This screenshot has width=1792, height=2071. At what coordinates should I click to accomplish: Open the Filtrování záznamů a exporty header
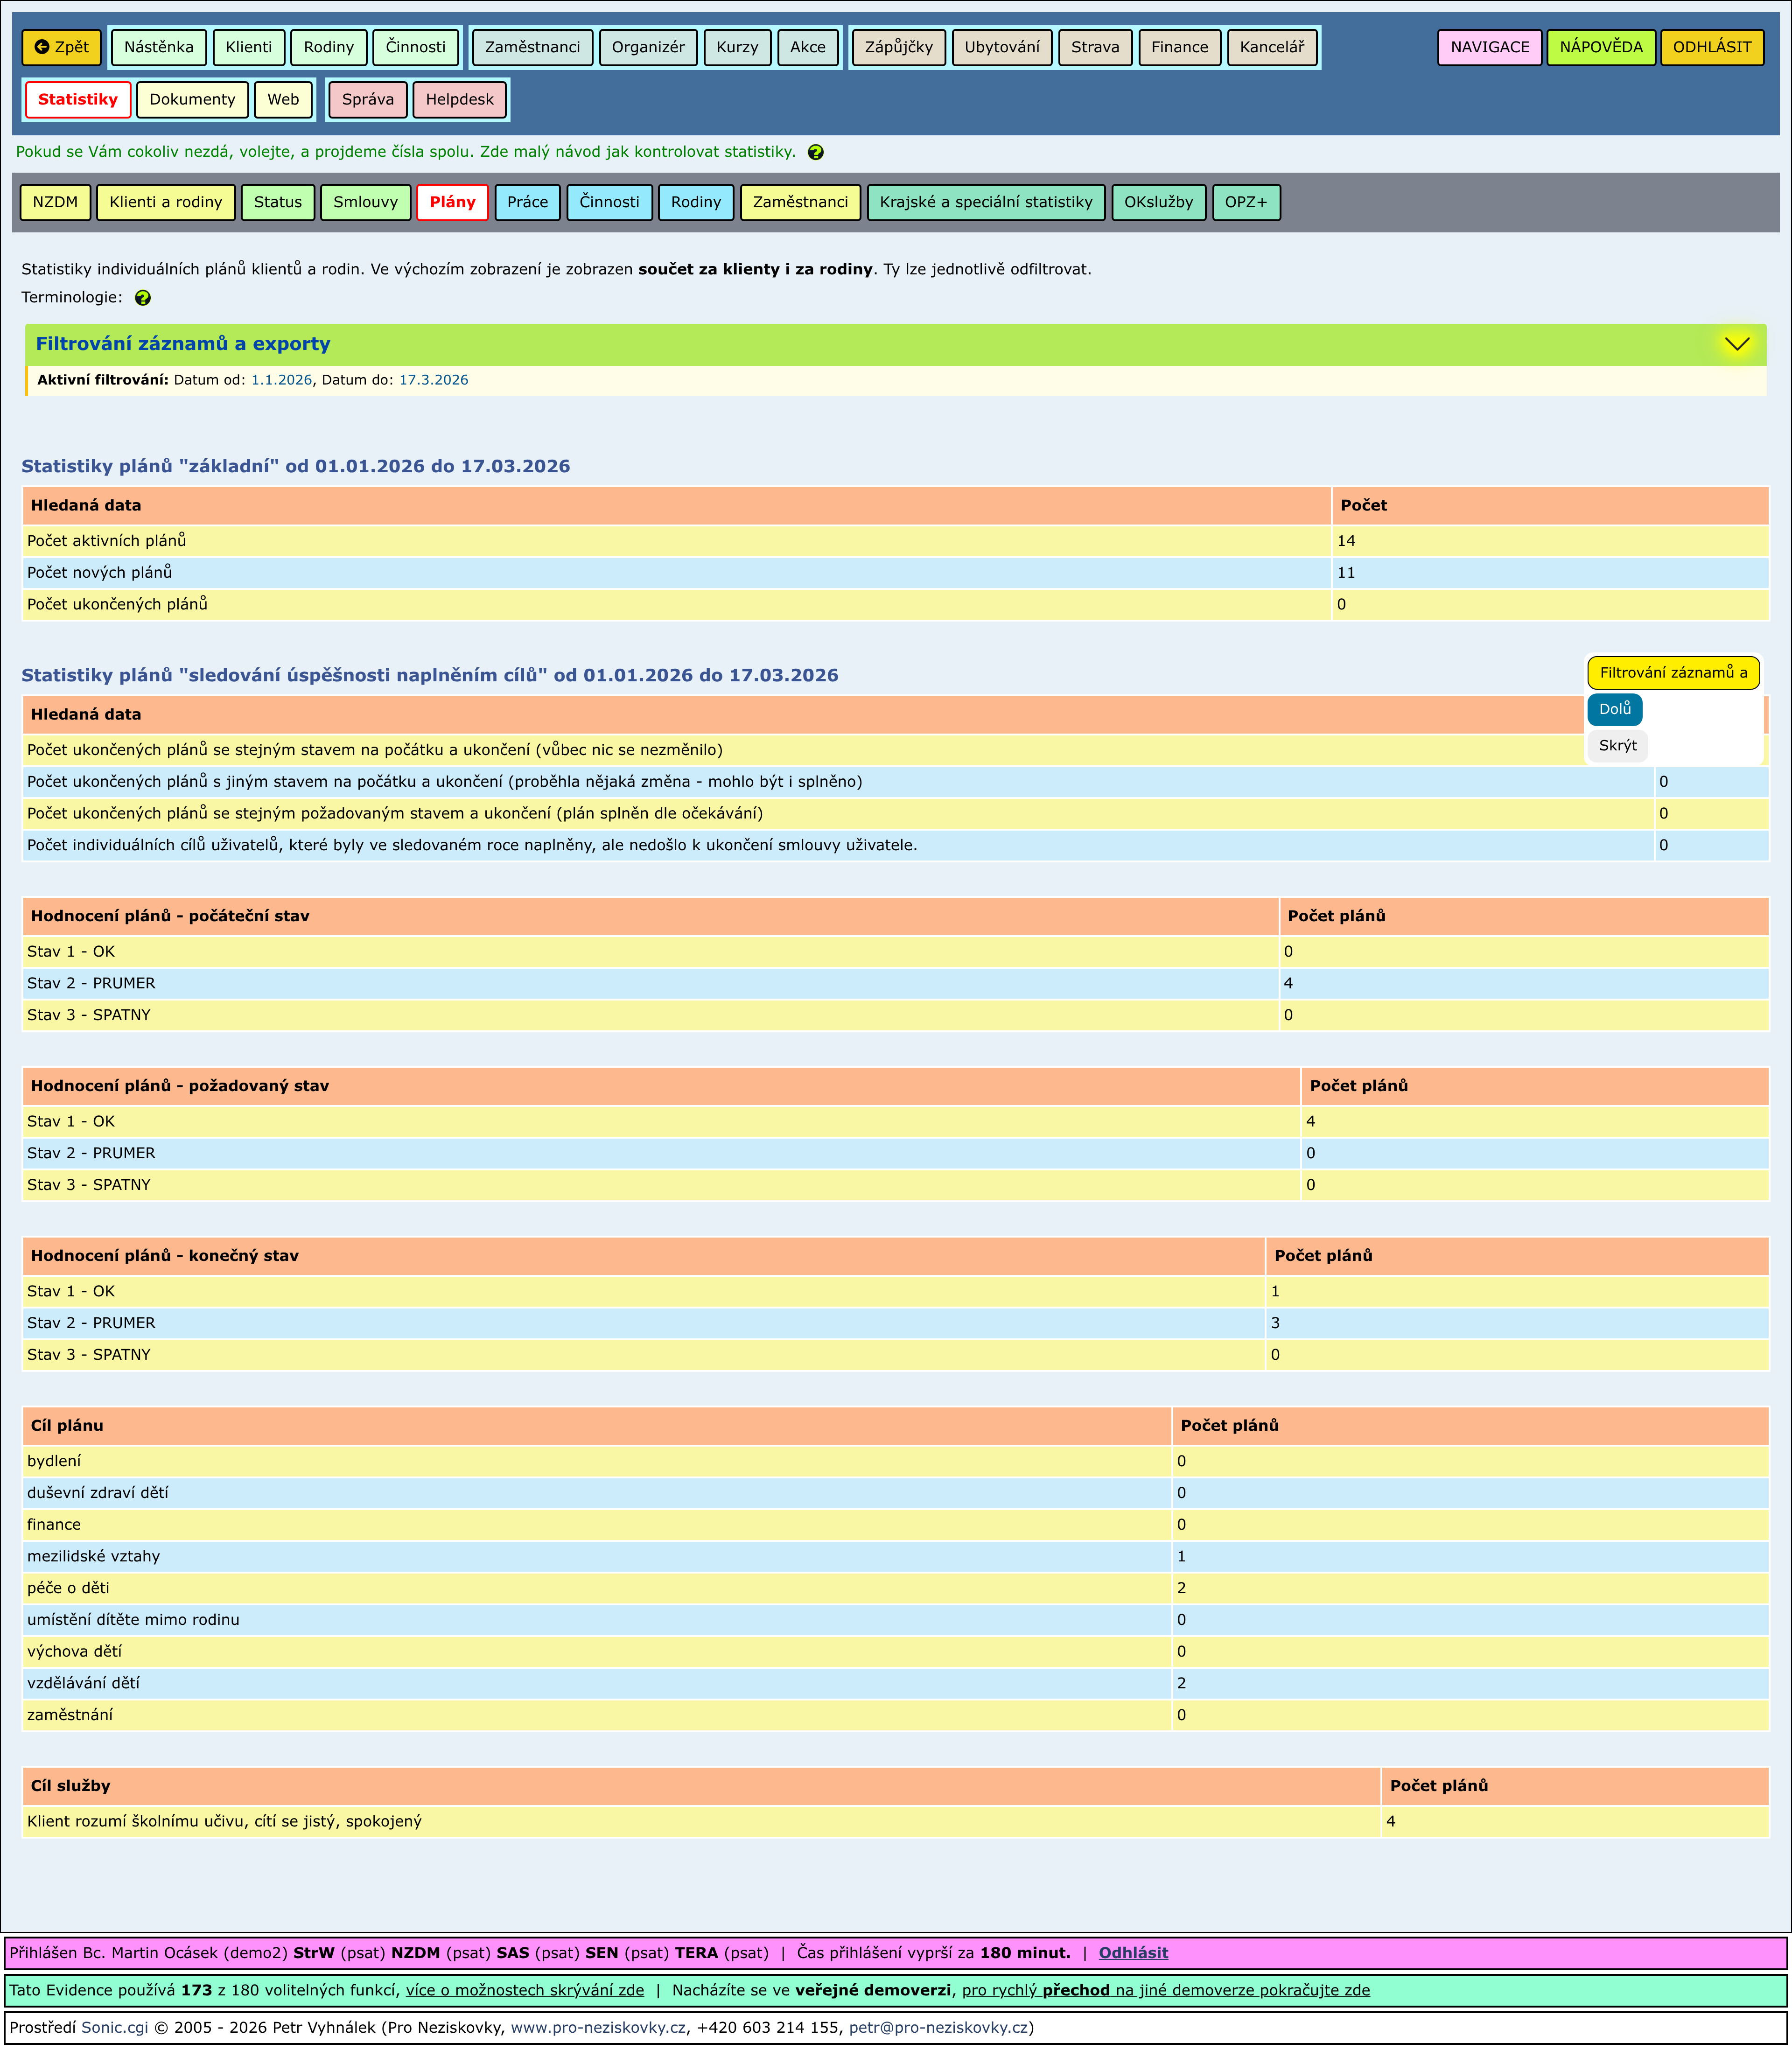(183, 344)
